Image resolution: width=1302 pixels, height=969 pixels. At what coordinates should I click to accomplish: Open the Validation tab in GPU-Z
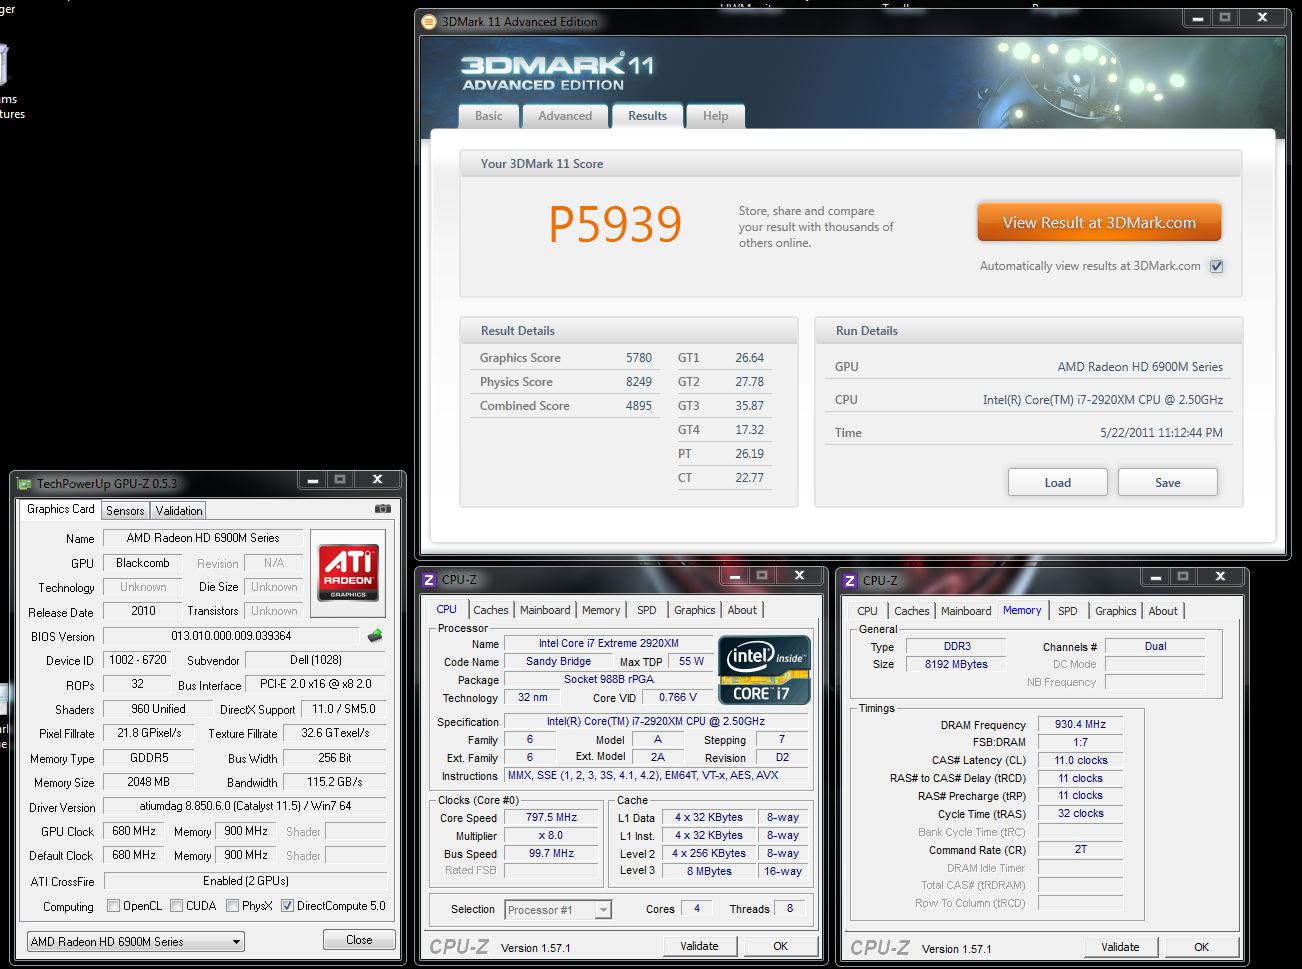tap(179, 511)
